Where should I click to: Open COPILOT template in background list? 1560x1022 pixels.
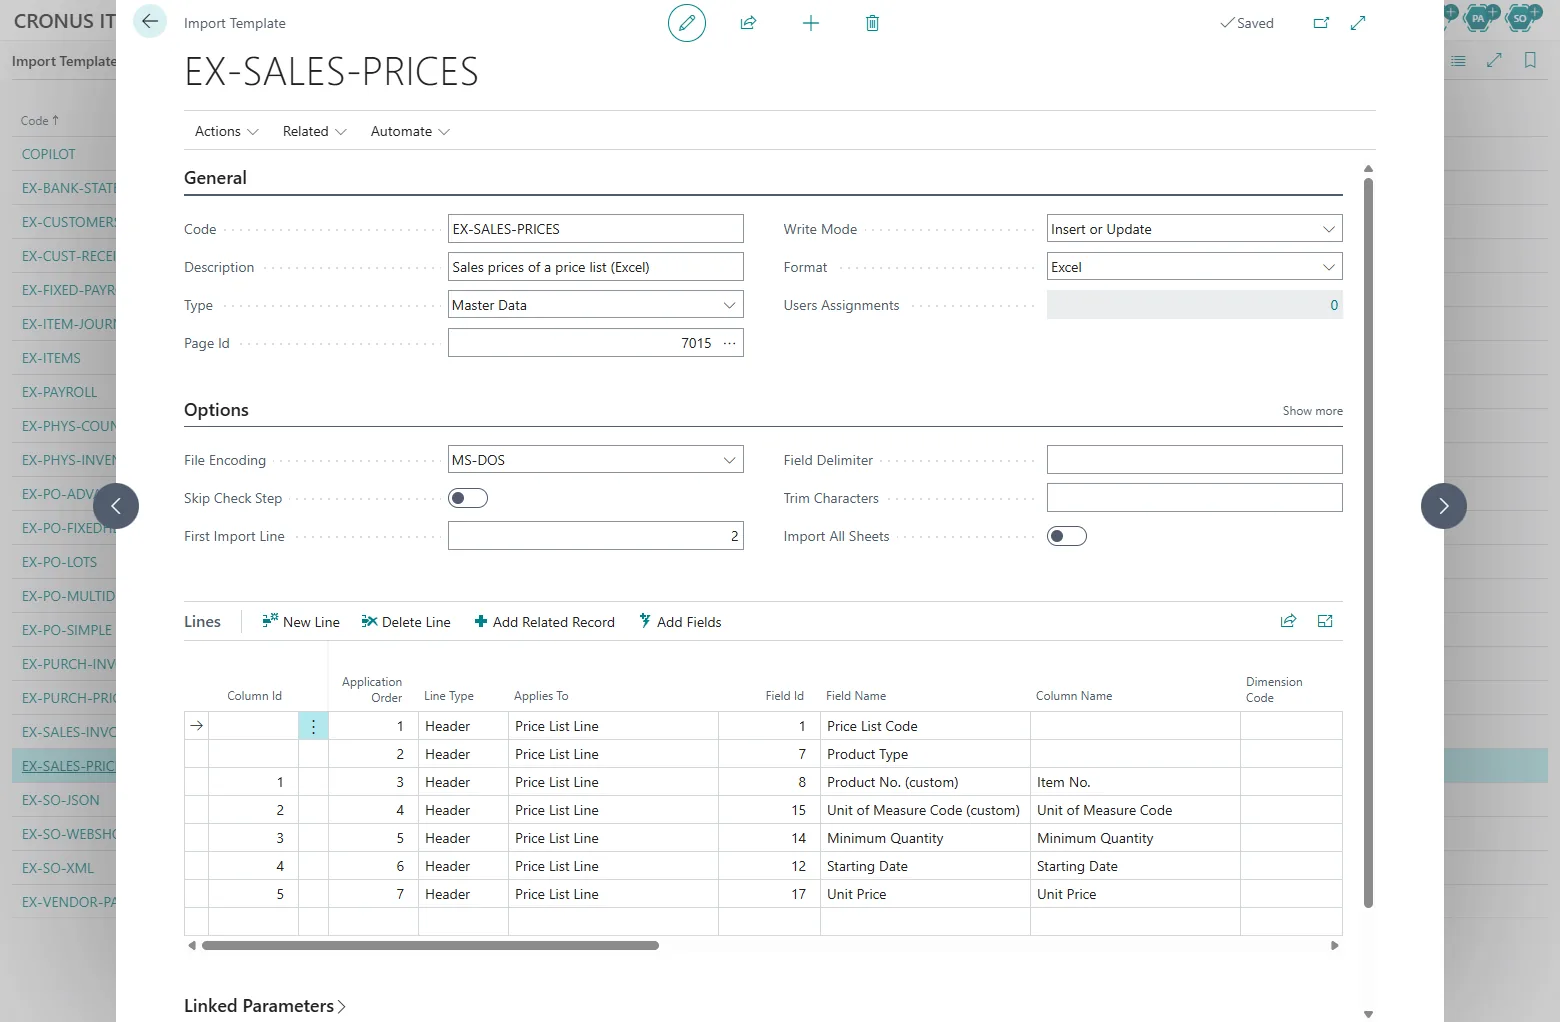(49, 154)
